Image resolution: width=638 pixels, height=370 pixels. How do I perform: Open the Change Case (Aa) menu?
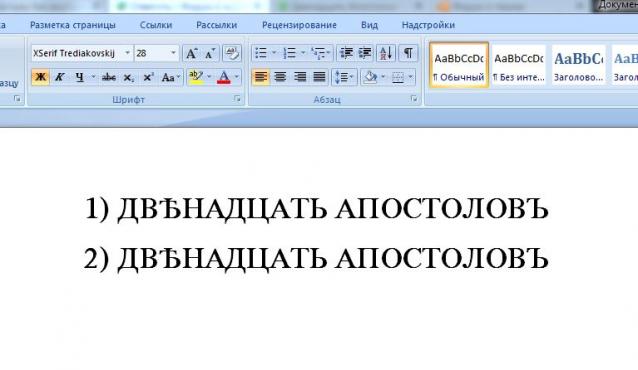(x=170, y=77)
